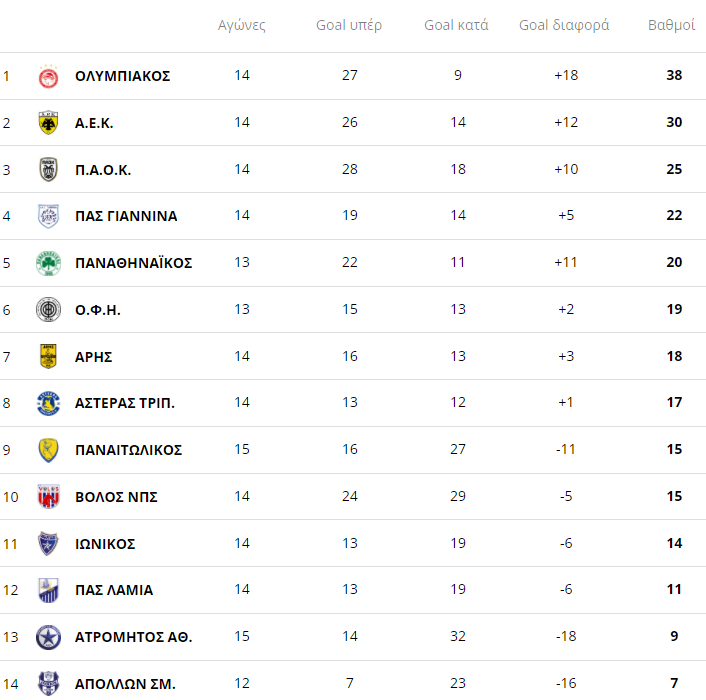706x700 pixels.
Task: Click the Goal διαφορά column header
Action: click(564, 25)
